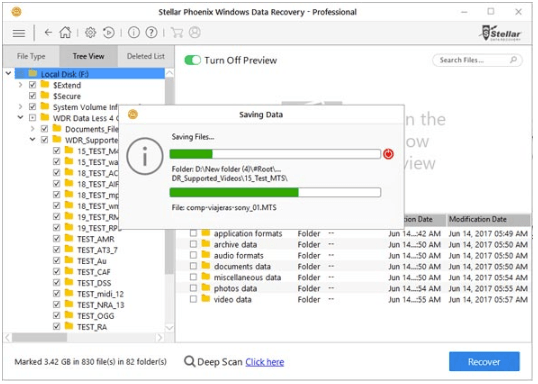Click the search magnifier icon in Search Files

click(x=513, y=60)
